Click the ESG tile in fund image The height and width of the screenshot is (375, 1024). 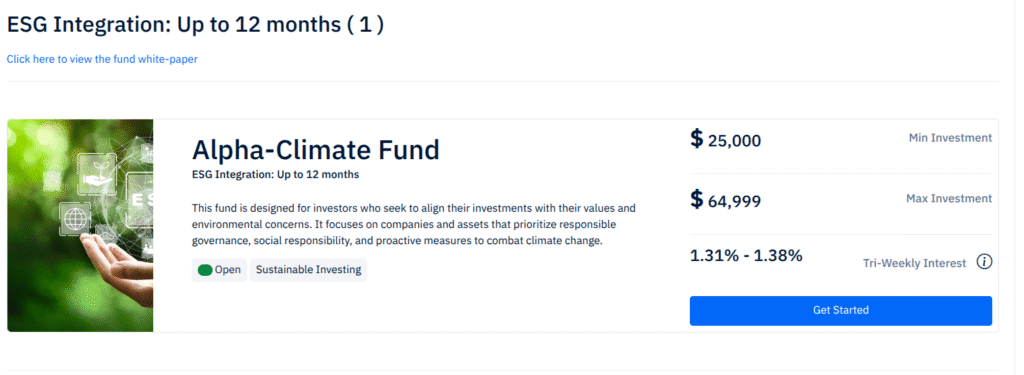140,200
